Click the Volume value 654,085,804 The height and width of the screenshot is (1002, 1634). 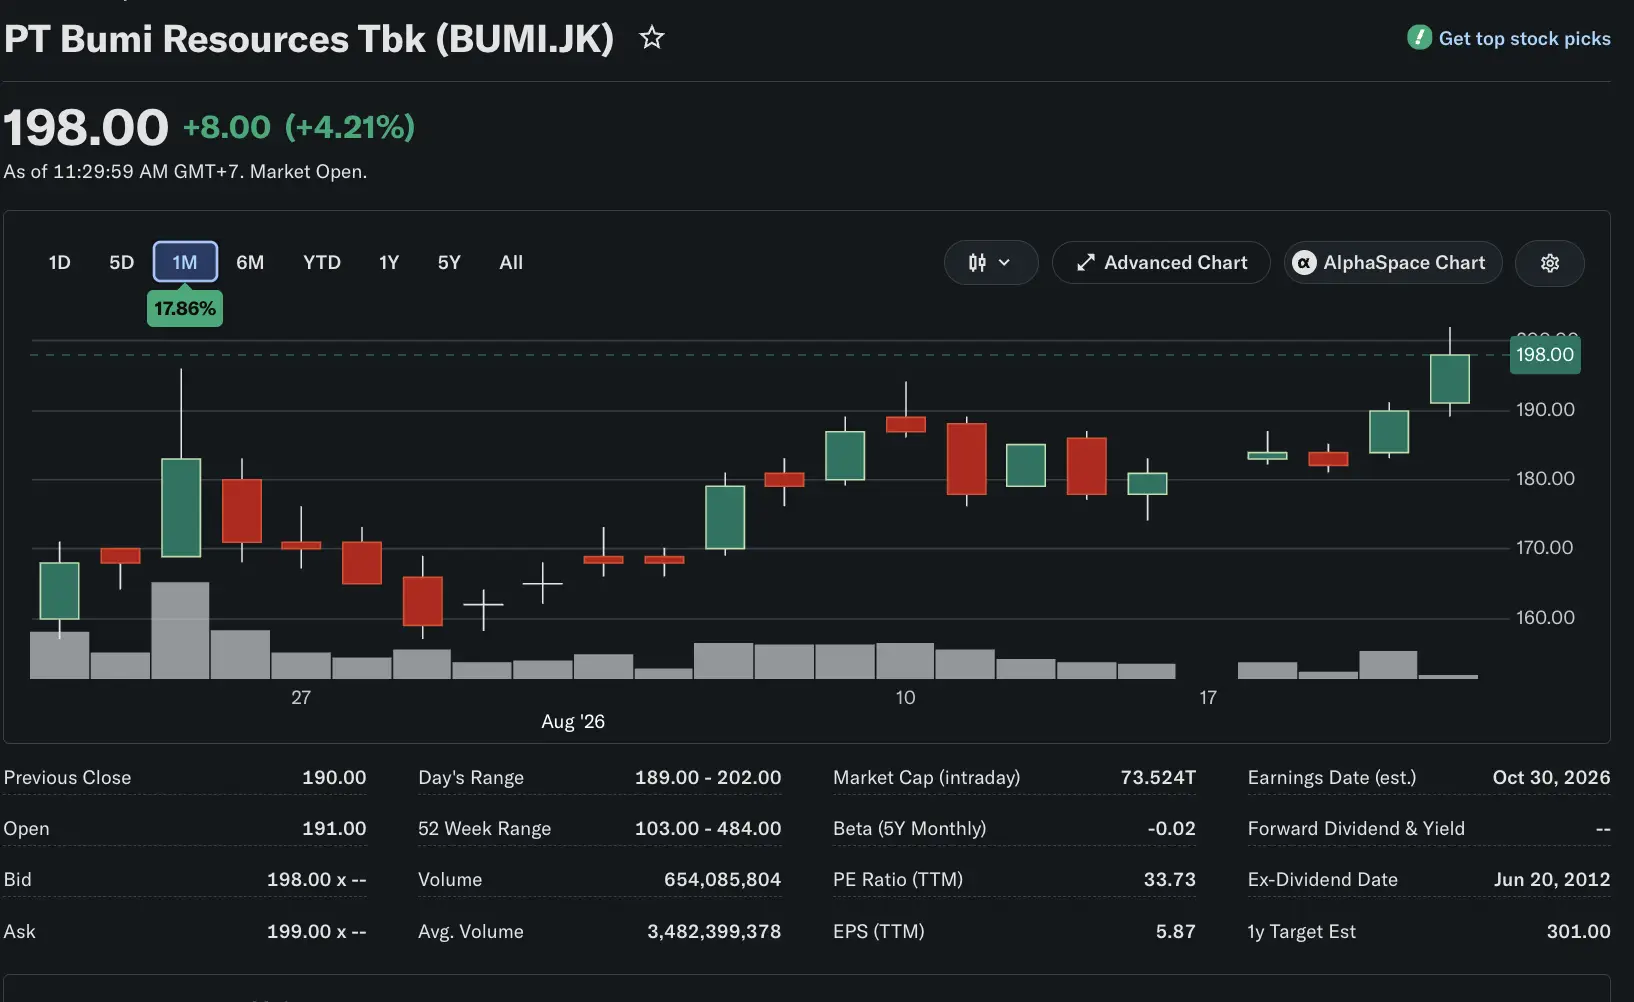(722, 879)
